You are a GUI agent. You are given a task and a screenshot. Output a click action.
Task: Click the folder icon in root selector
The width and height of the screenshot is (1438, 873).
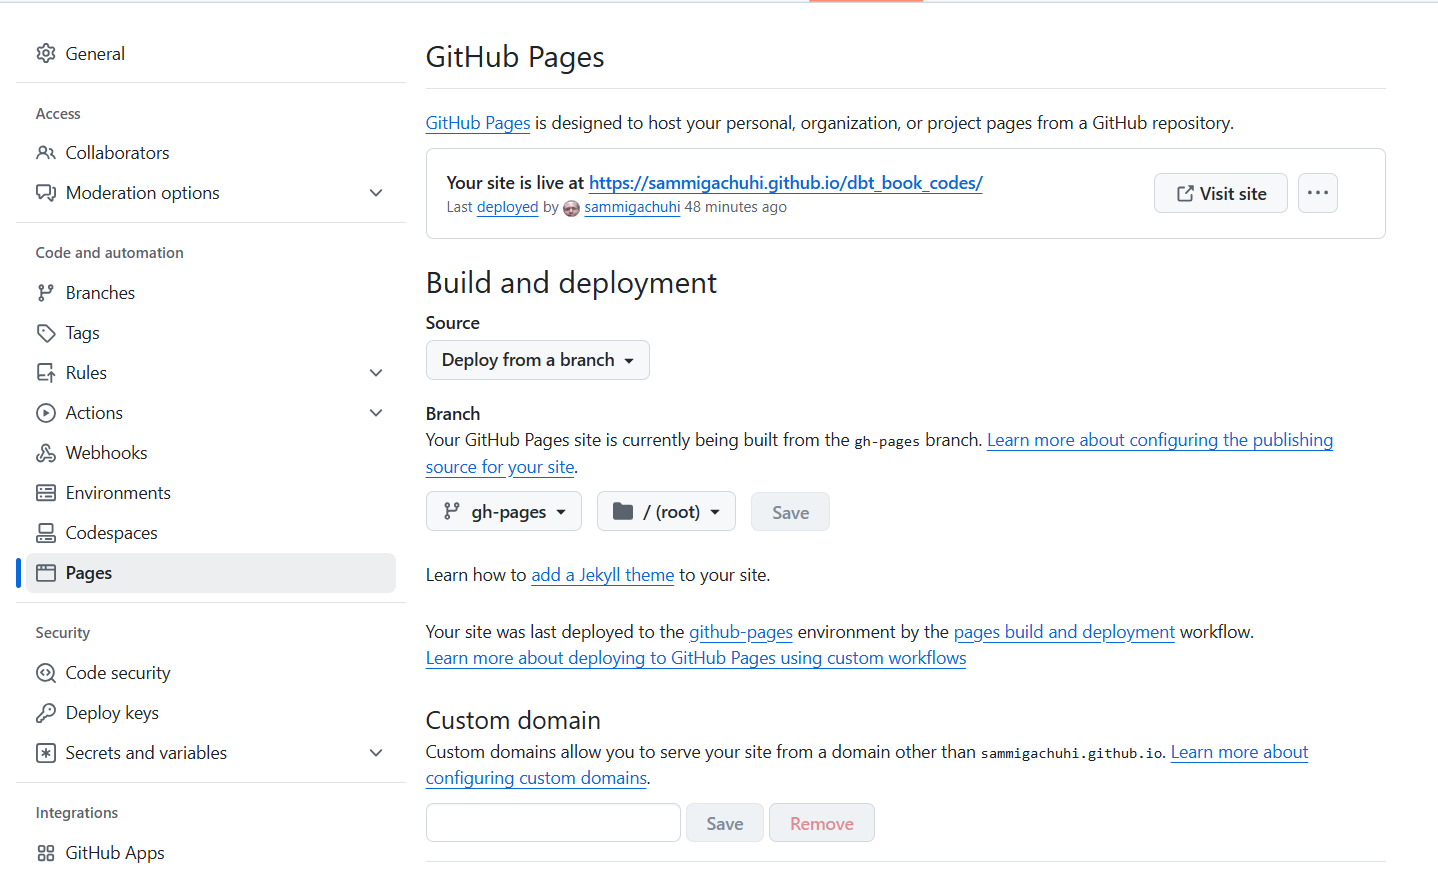tap(623, 511)
